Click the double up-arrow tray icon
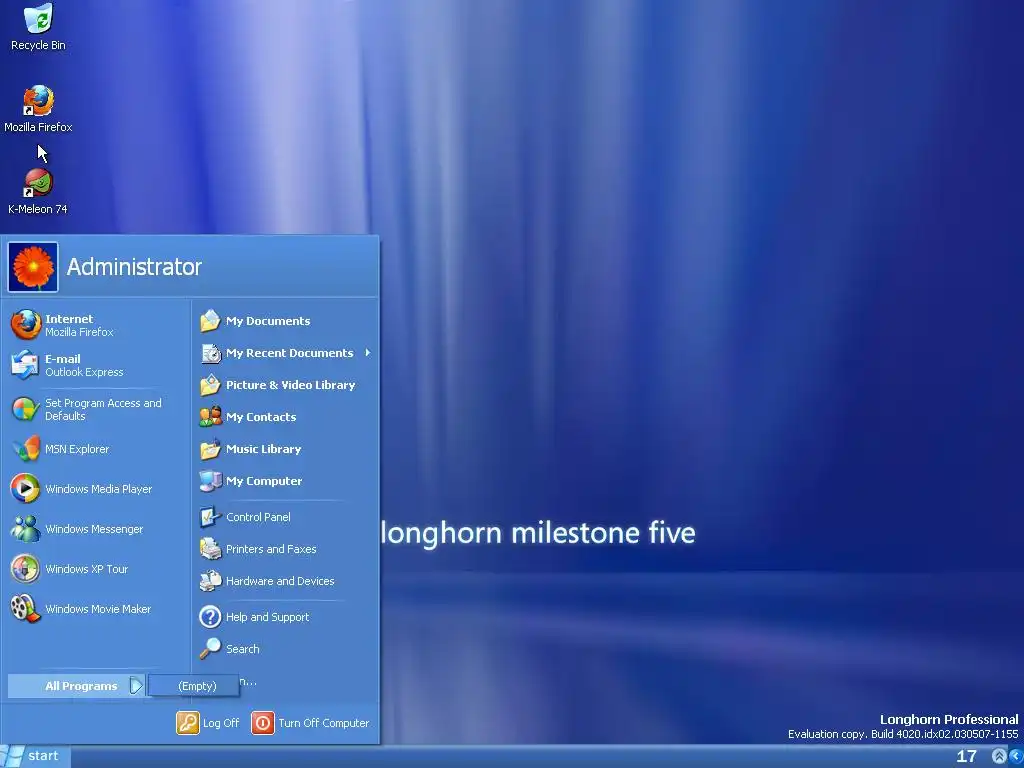 [999, 756]
